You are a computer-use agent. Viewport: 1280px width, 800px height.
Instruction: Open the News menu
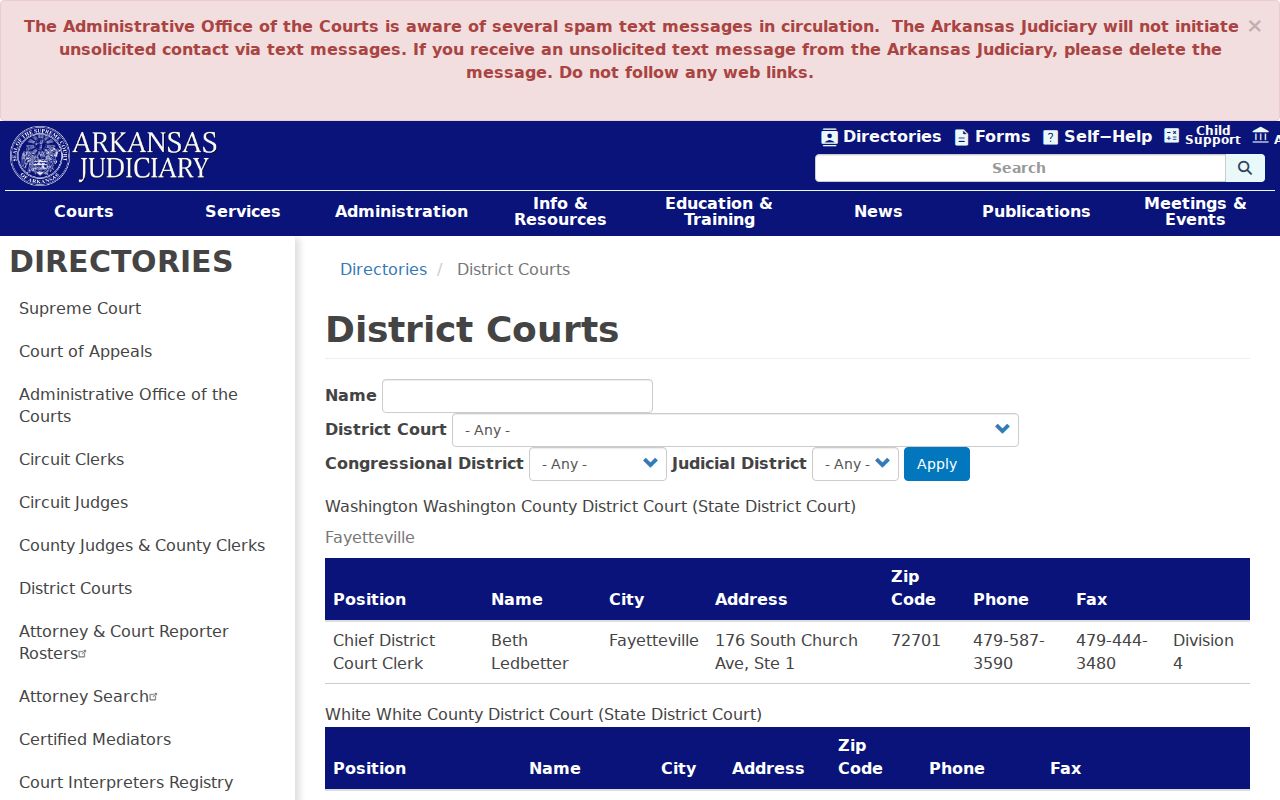(878, 211)
